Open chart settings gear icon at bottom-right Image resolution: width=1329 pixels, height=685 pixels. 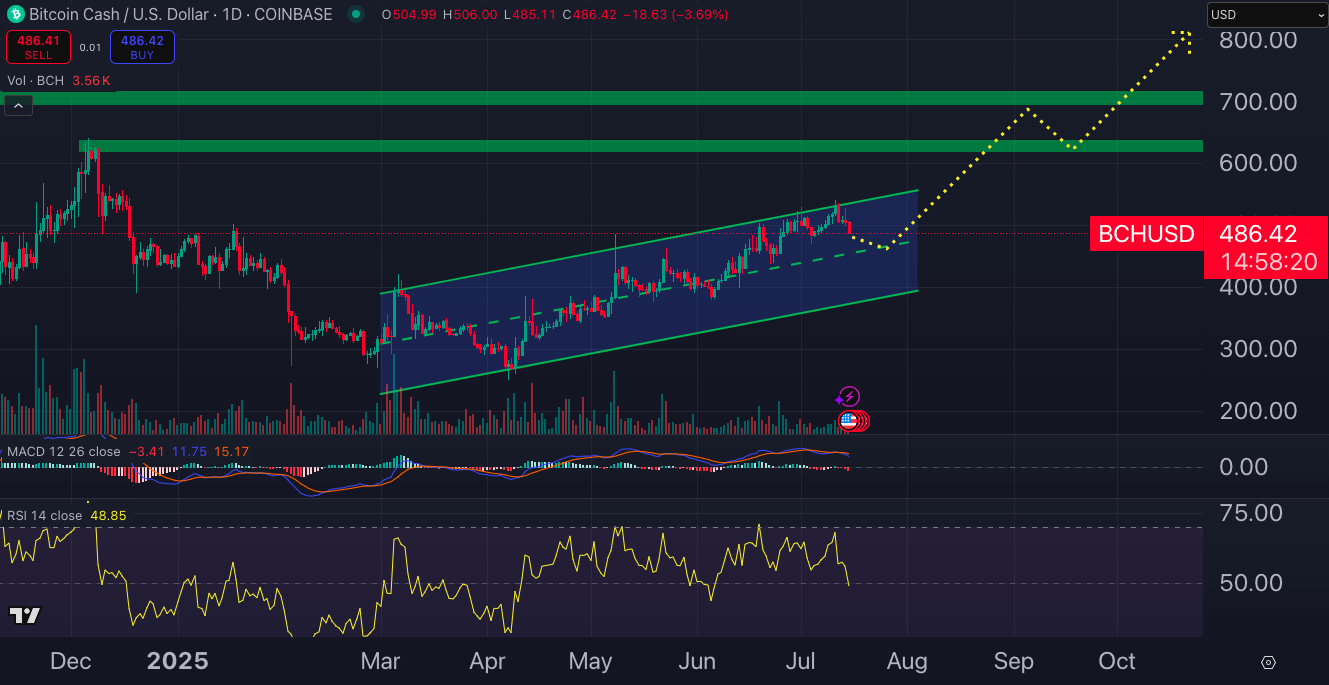[1268, 662]
